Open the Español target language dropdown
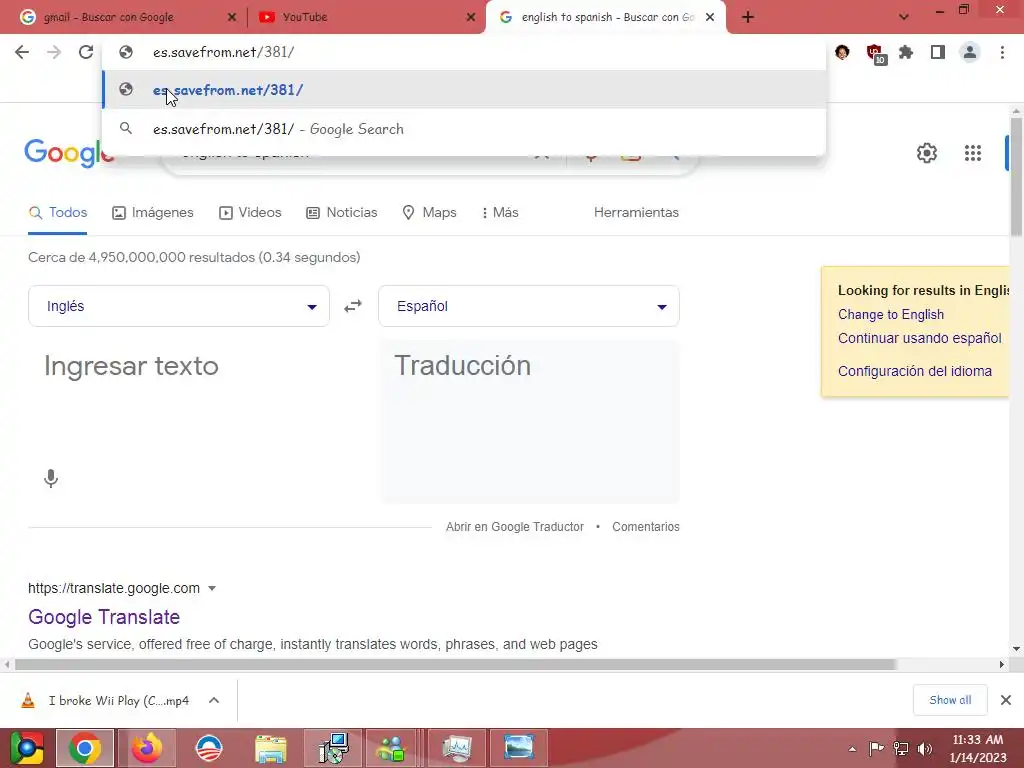The image size is (1024, 768). click(x=529, y=306)
